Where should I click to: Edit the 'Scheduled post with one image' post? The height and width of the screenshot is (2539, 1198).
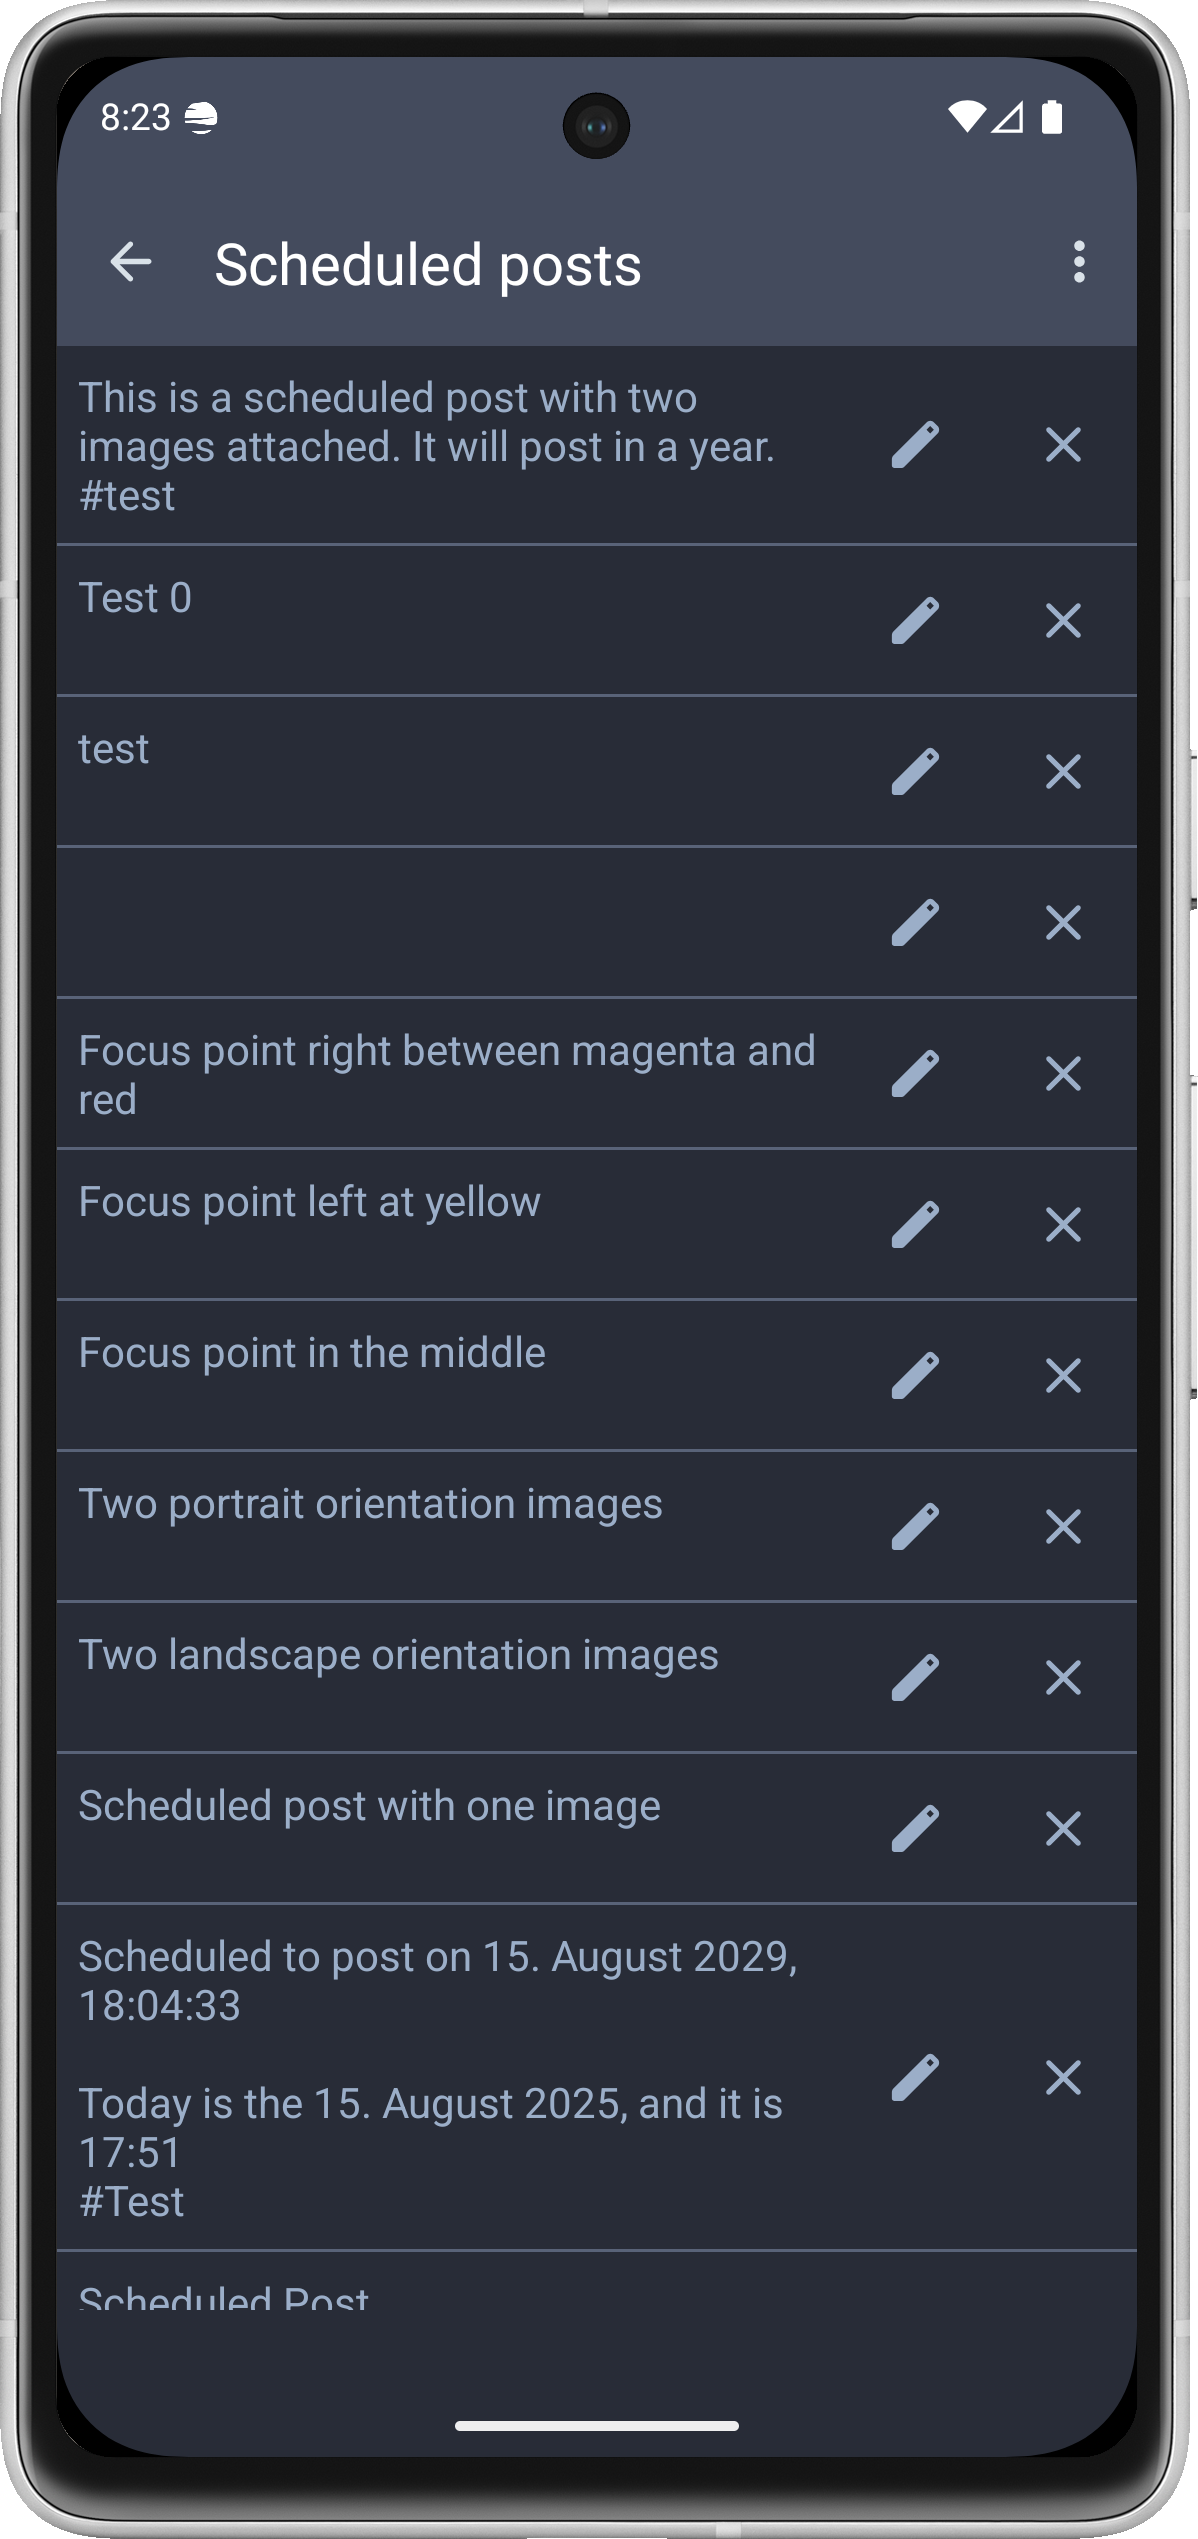pyautogui.click(x=915, y=1829)
